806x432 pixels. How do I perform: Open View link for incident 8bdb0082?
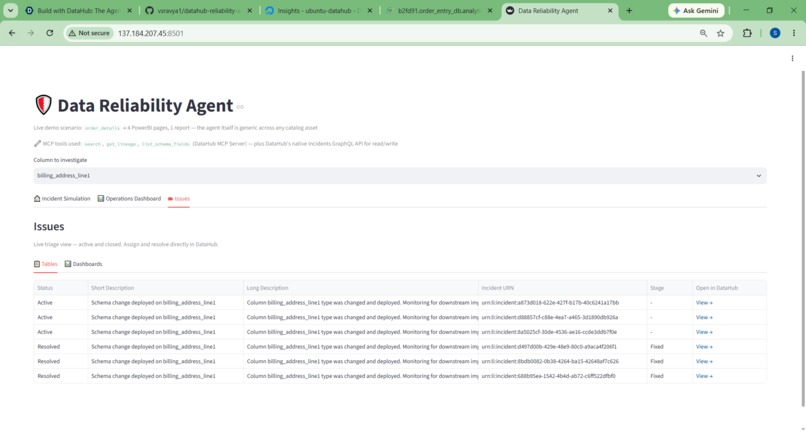click(x=704, y=361)
